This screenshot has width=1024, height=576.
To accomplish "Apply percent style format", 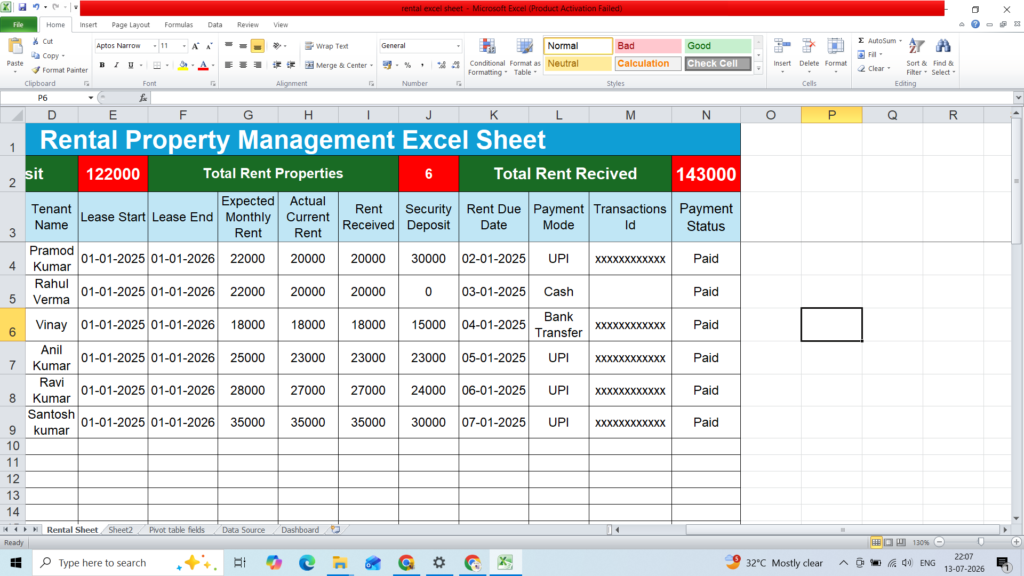I will (x=408, y=65).
